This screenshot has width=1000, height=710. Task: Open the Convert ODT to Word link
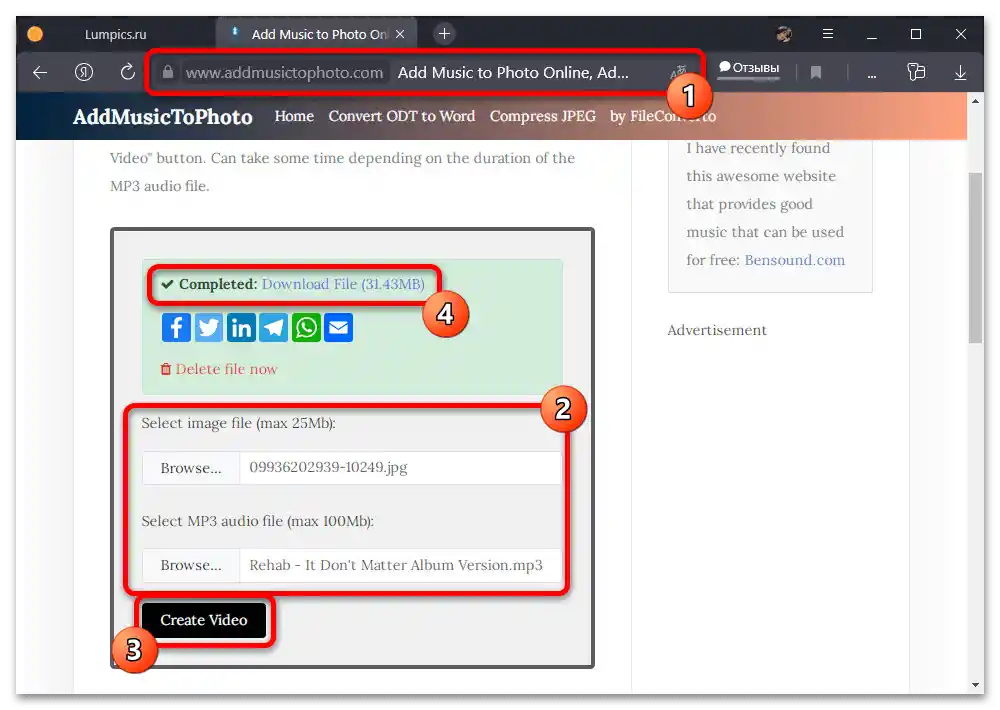pyautogui.click(x=402, y=116)
